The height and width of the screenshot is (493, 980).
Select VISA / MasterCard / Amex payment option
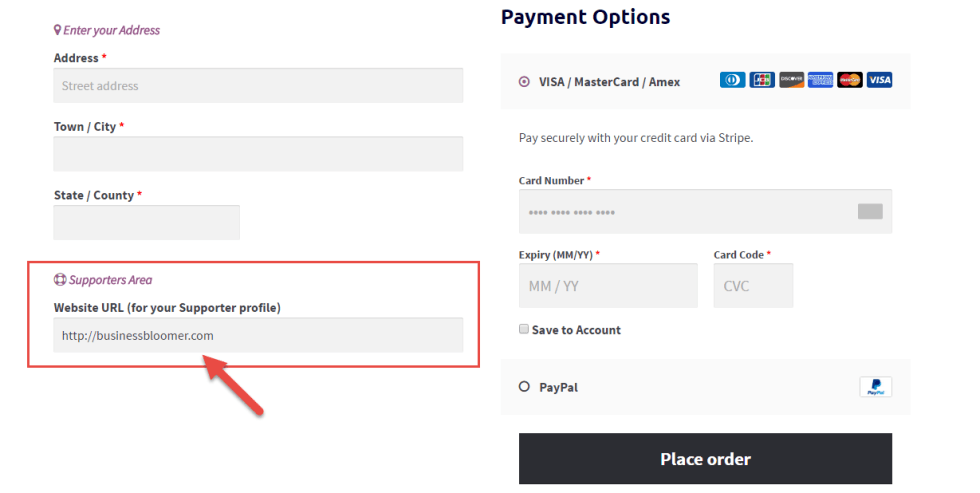pyautogui.click(x=524, y=81)
